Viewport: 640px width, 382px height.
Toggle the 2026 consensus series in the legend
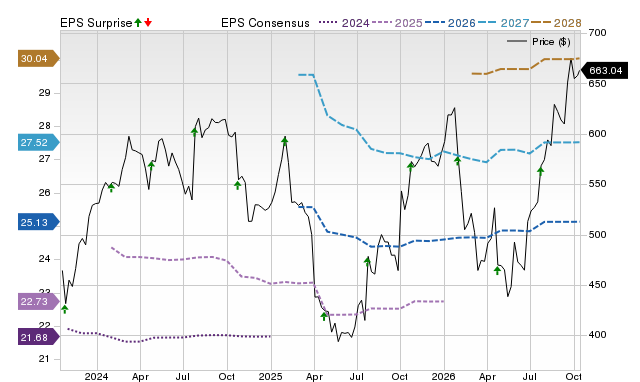(x=450, y=23)
